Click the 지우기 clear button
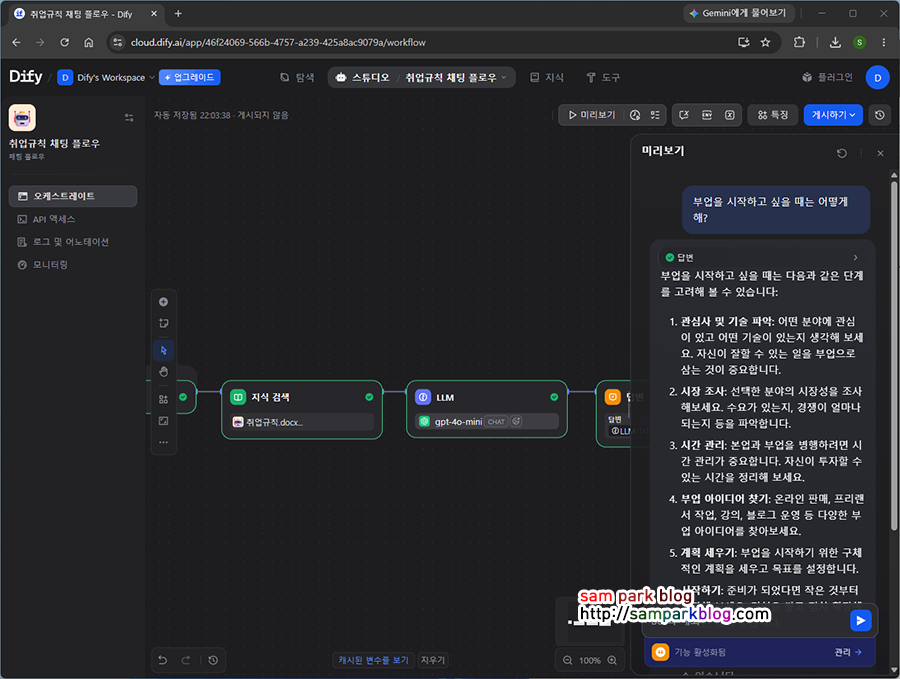The image size is (900, 679). (x=433, y=661)
